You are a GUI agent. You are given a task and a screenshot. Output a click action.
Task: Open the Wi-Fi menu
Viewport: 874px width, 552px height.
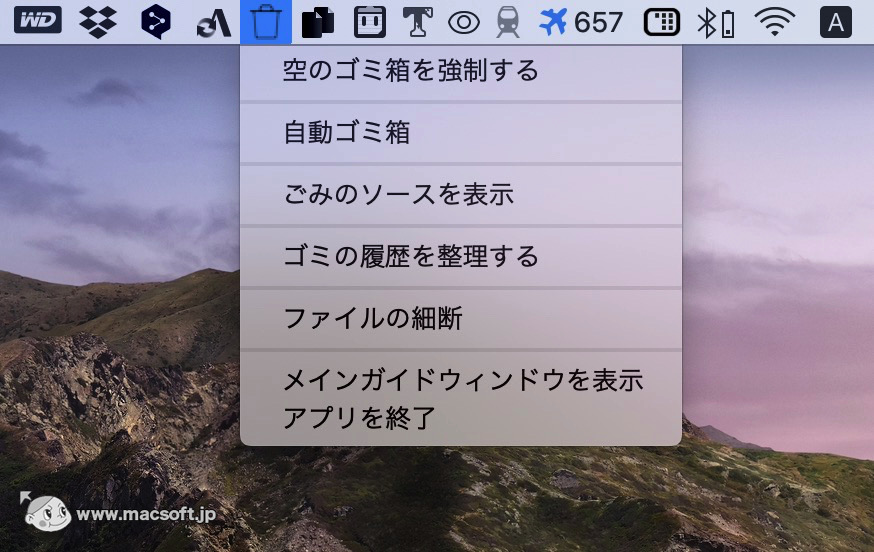[775, 22]
